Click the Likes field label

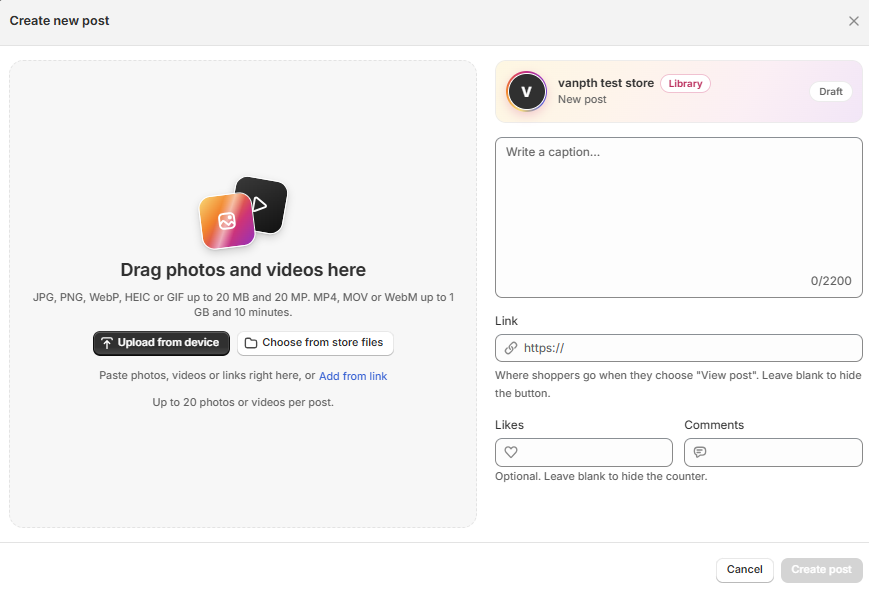pyautogui.click(x=509, y=425)
